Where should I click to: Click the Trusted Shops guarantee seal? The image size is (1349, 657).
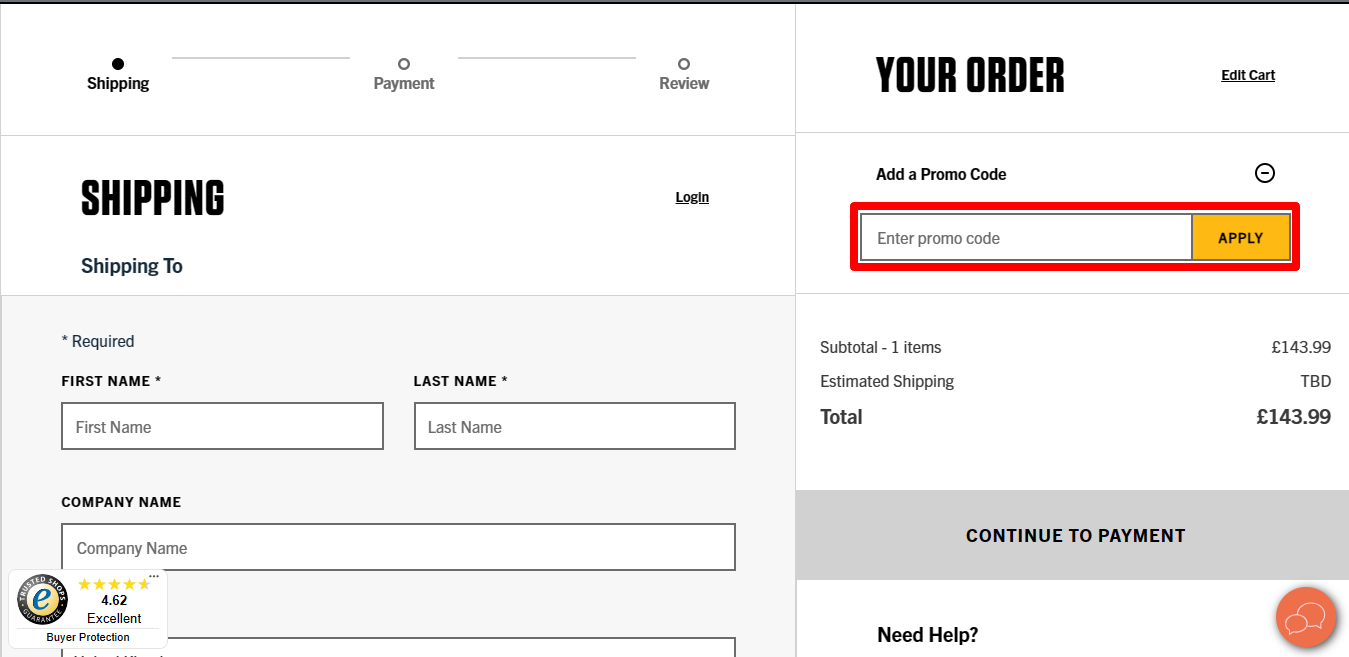[x=42, y=600]
